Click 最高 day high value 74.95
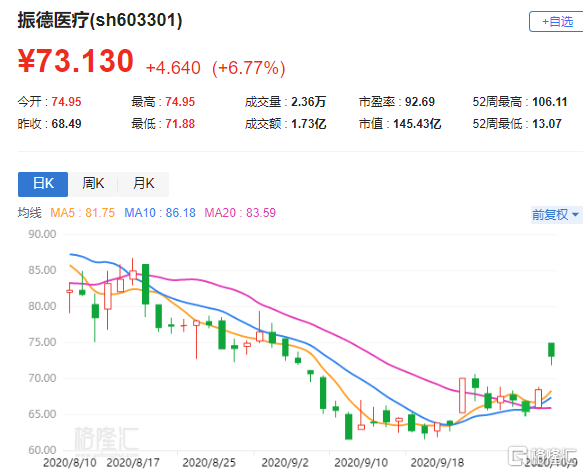 pyautogui.click(x=180, y=102)
